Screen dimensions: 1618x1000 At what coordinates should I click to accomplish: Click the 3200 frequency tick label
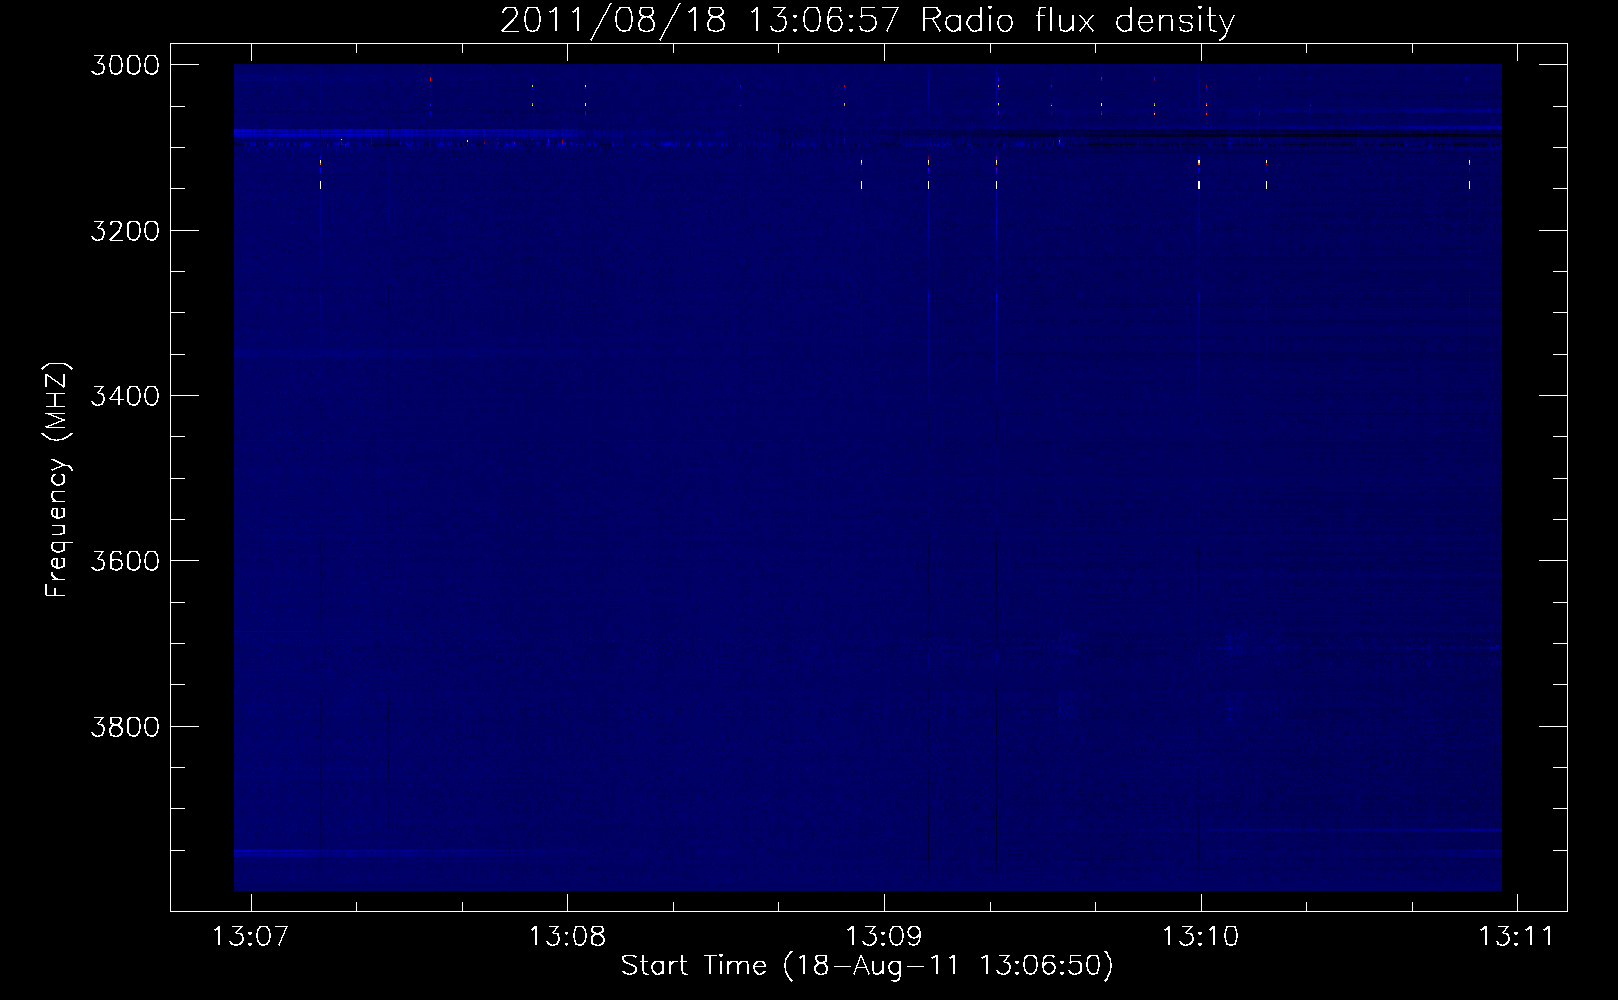[x=125, y=231]
